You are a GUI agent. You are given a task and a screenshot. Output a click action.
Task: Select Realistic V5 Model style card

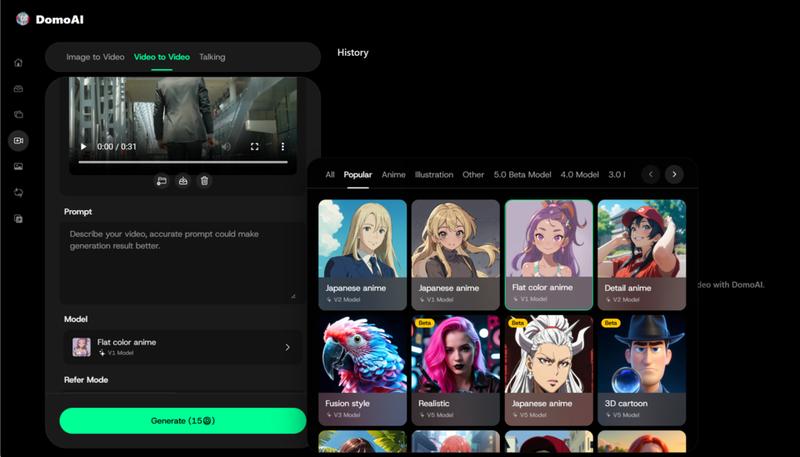click(456, 370)
